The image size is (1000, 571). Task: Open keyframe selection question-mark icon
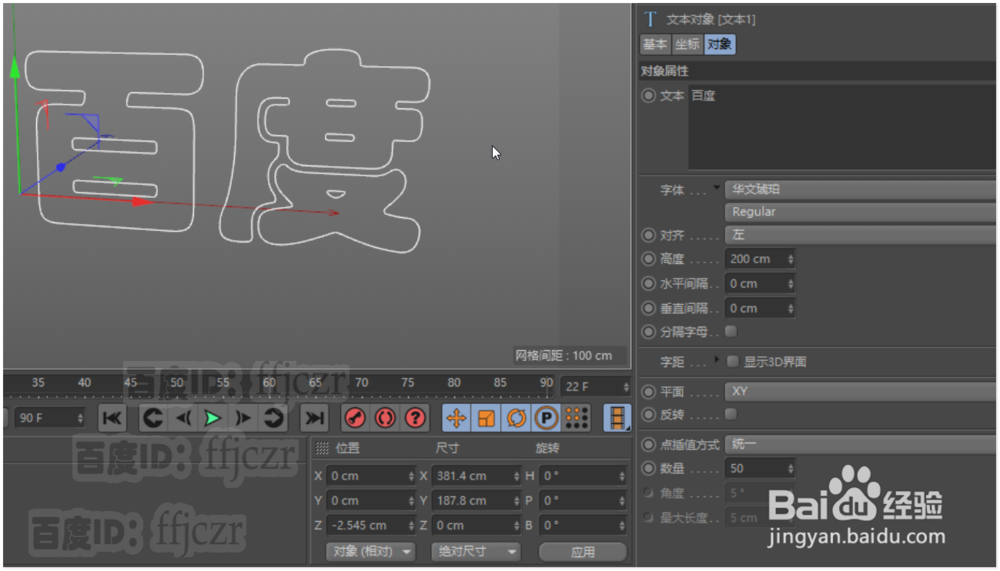click(415, 419)
